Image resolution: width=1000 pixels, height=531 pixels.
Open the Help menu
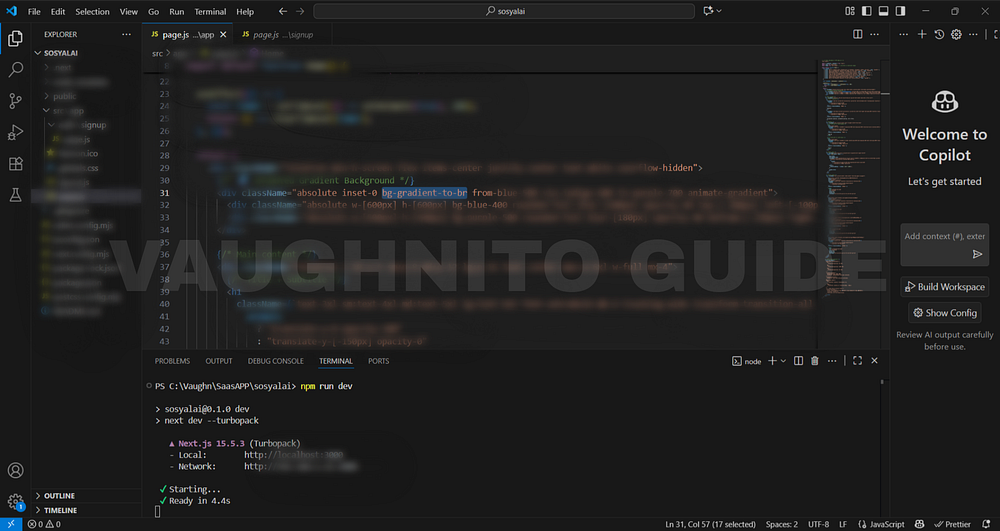point(245,11)
